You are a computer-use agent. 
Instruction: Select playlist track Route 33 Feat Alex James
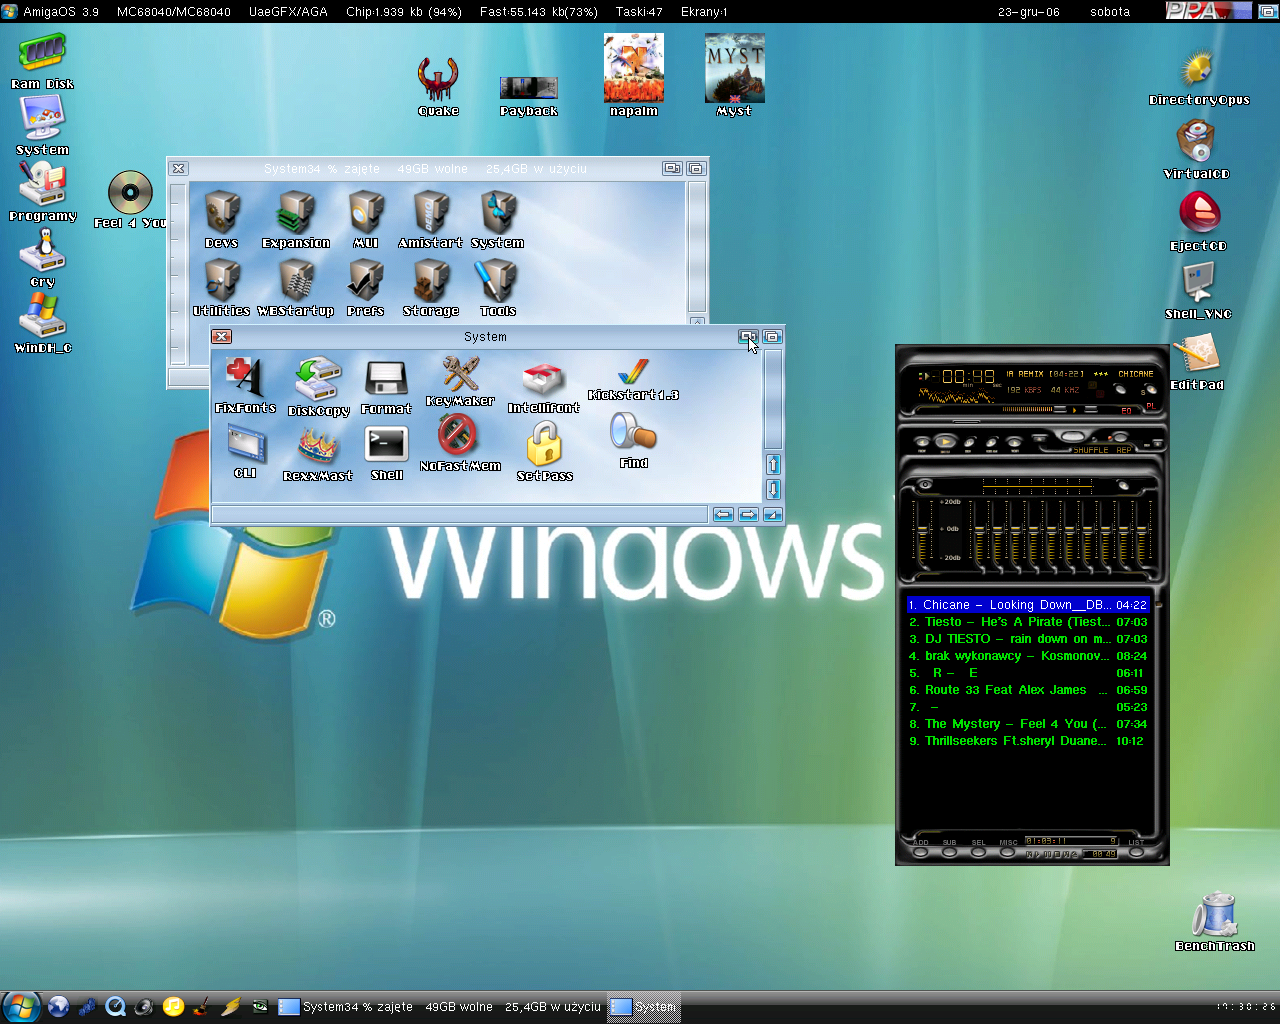pos(1028,690)
